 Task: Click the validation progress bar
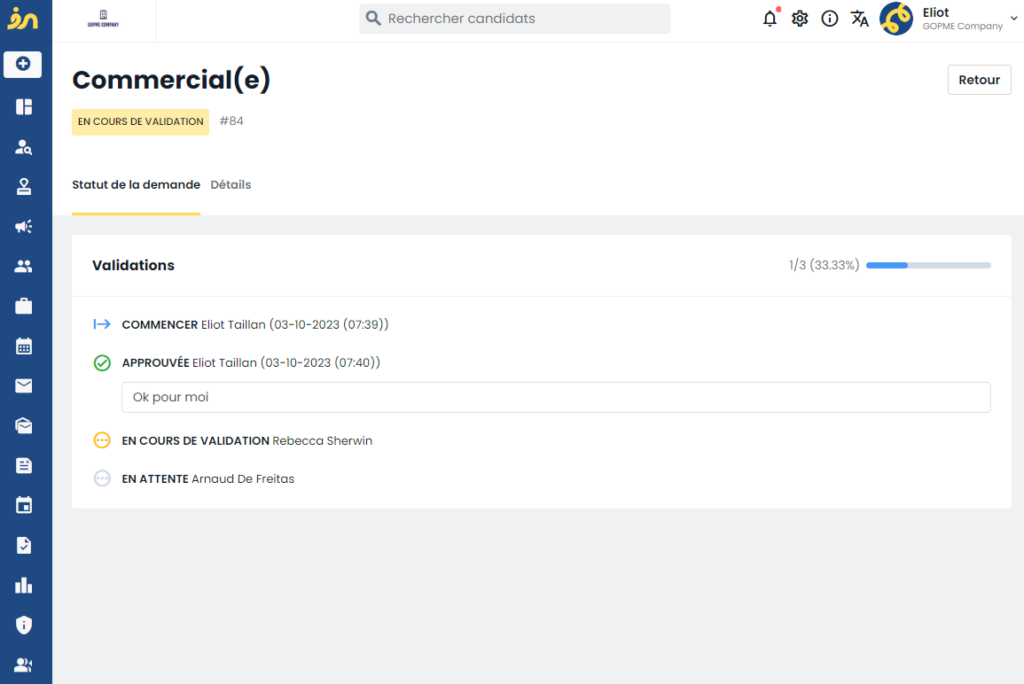tap(928, 265)
